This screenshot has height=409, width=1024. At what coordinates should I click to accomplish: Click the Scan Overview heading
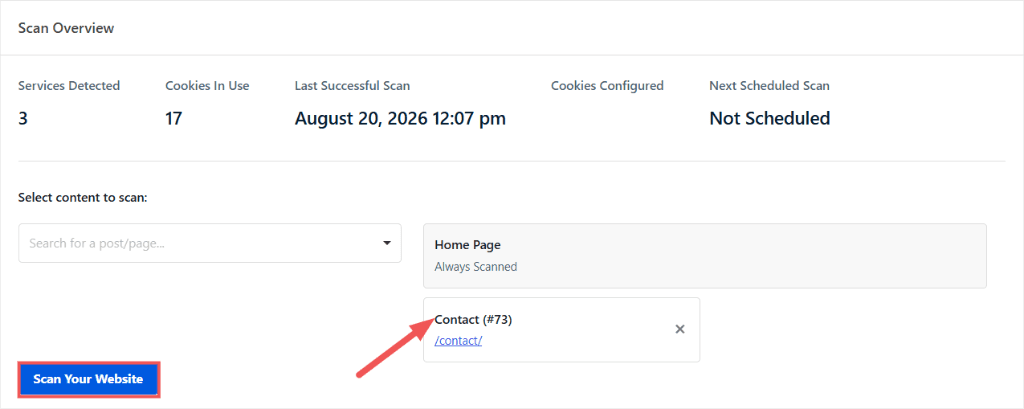(x=66, y=28)
